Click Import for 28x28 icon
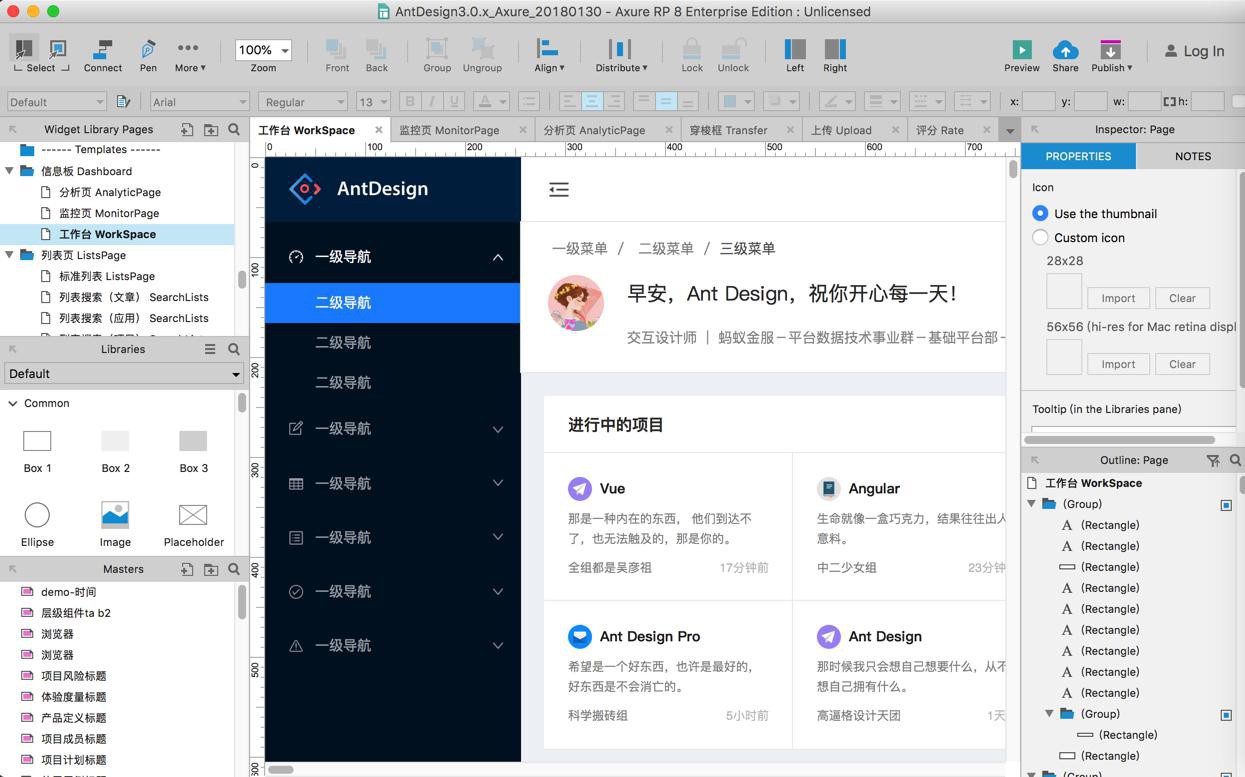The height and width of the screenshot is (777, 1245). [x=1118, y=298]
